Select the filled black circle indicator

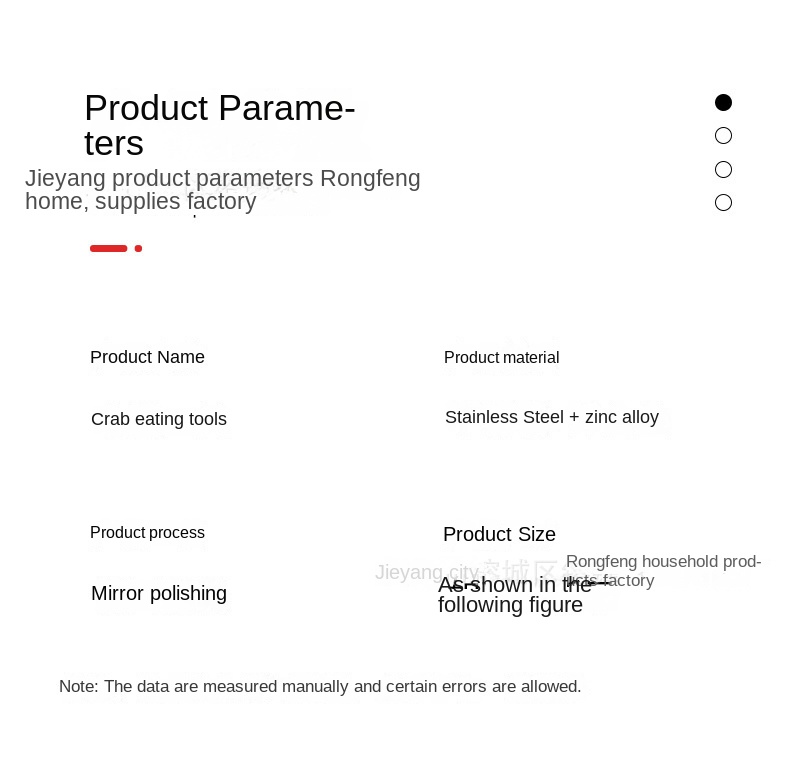click(723, 102)
